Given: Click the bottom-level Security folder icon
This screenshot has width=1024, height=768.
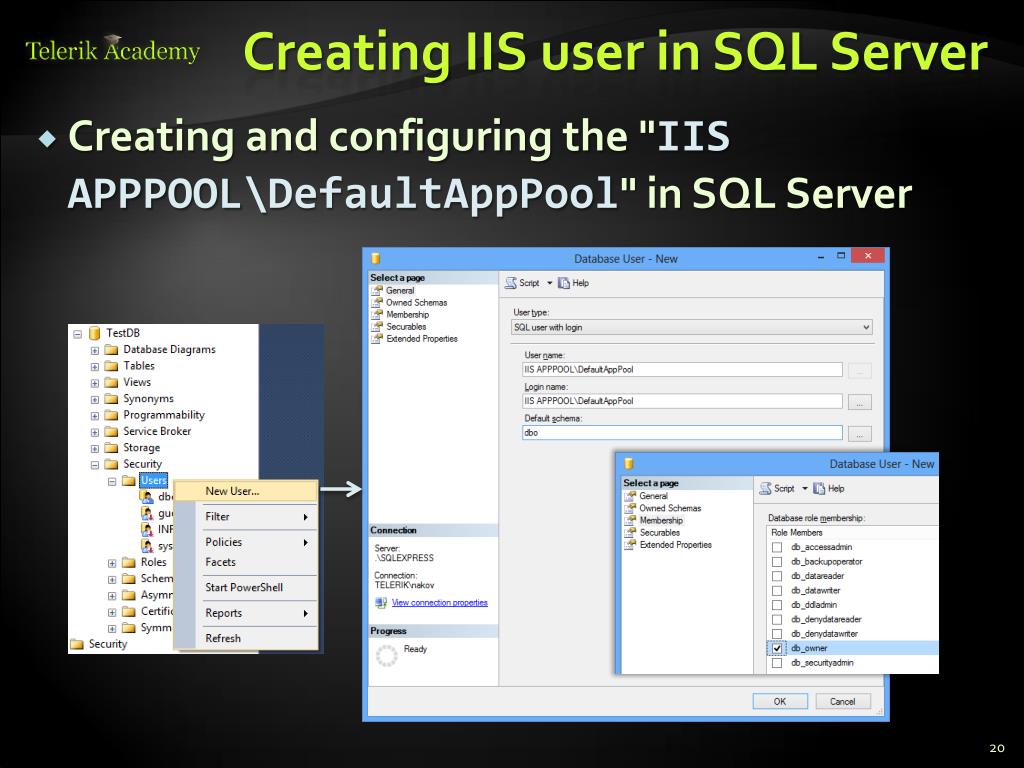Looking at the screenshot, I should pyautogui.click(x=77, y=644).
